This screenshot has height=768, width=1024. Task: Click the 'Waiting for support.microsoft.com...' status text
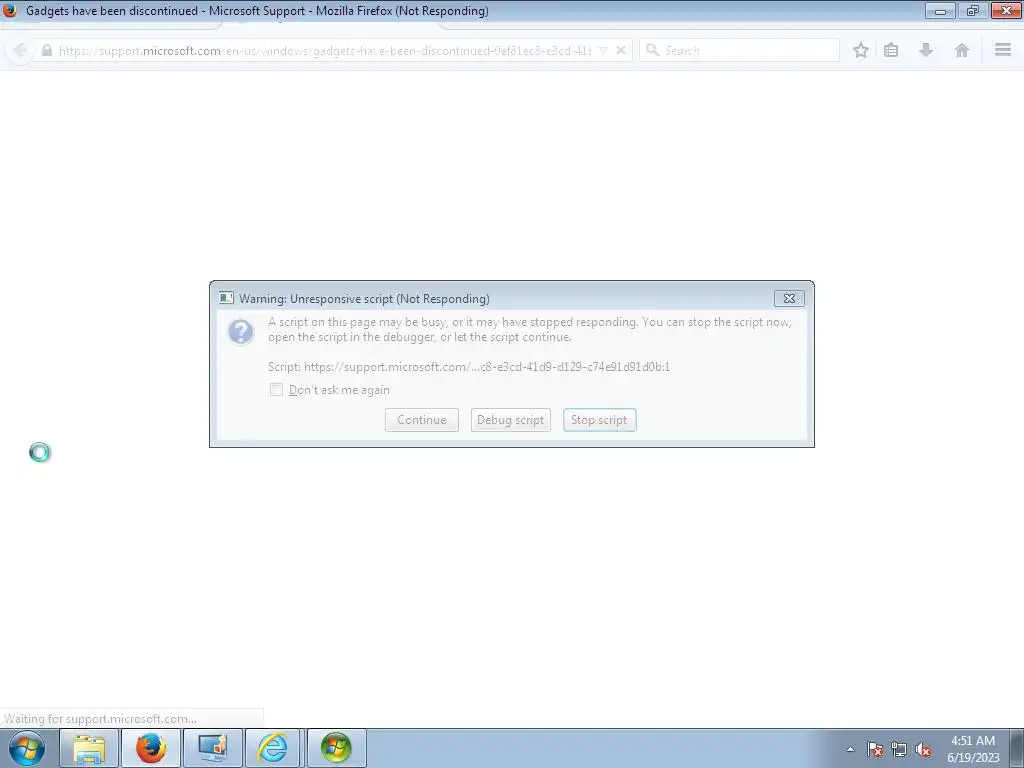(100, 718)
